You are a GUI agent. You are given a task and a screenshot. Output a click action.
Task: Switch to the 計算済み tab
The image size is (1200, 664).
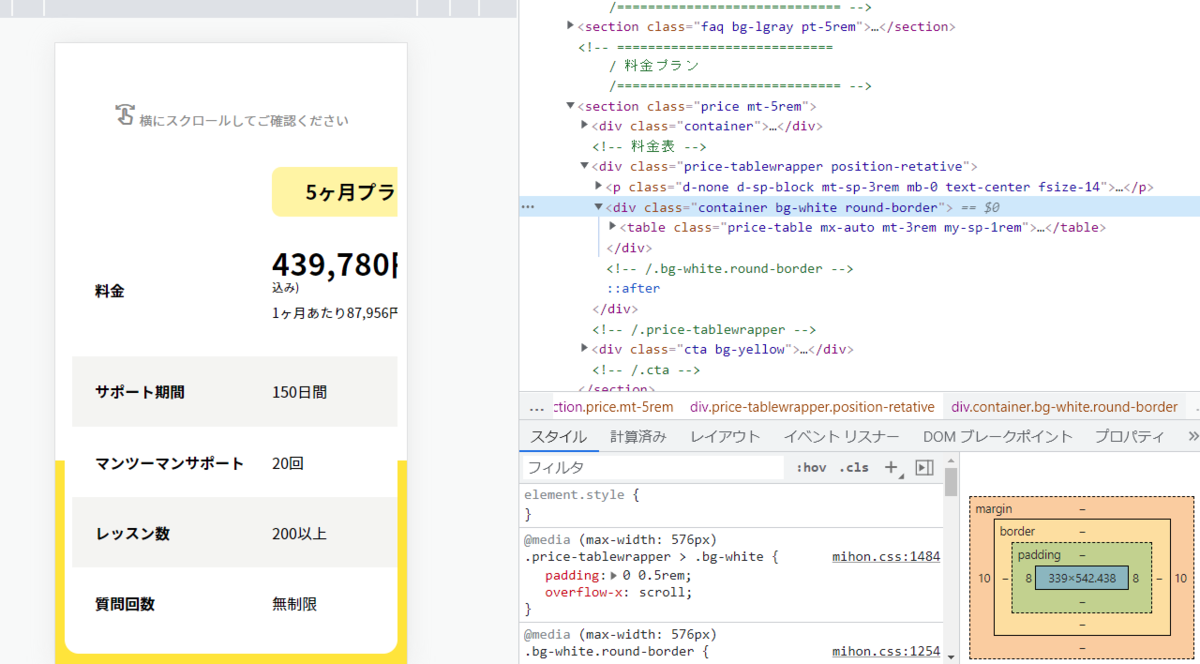pos(638,436)
